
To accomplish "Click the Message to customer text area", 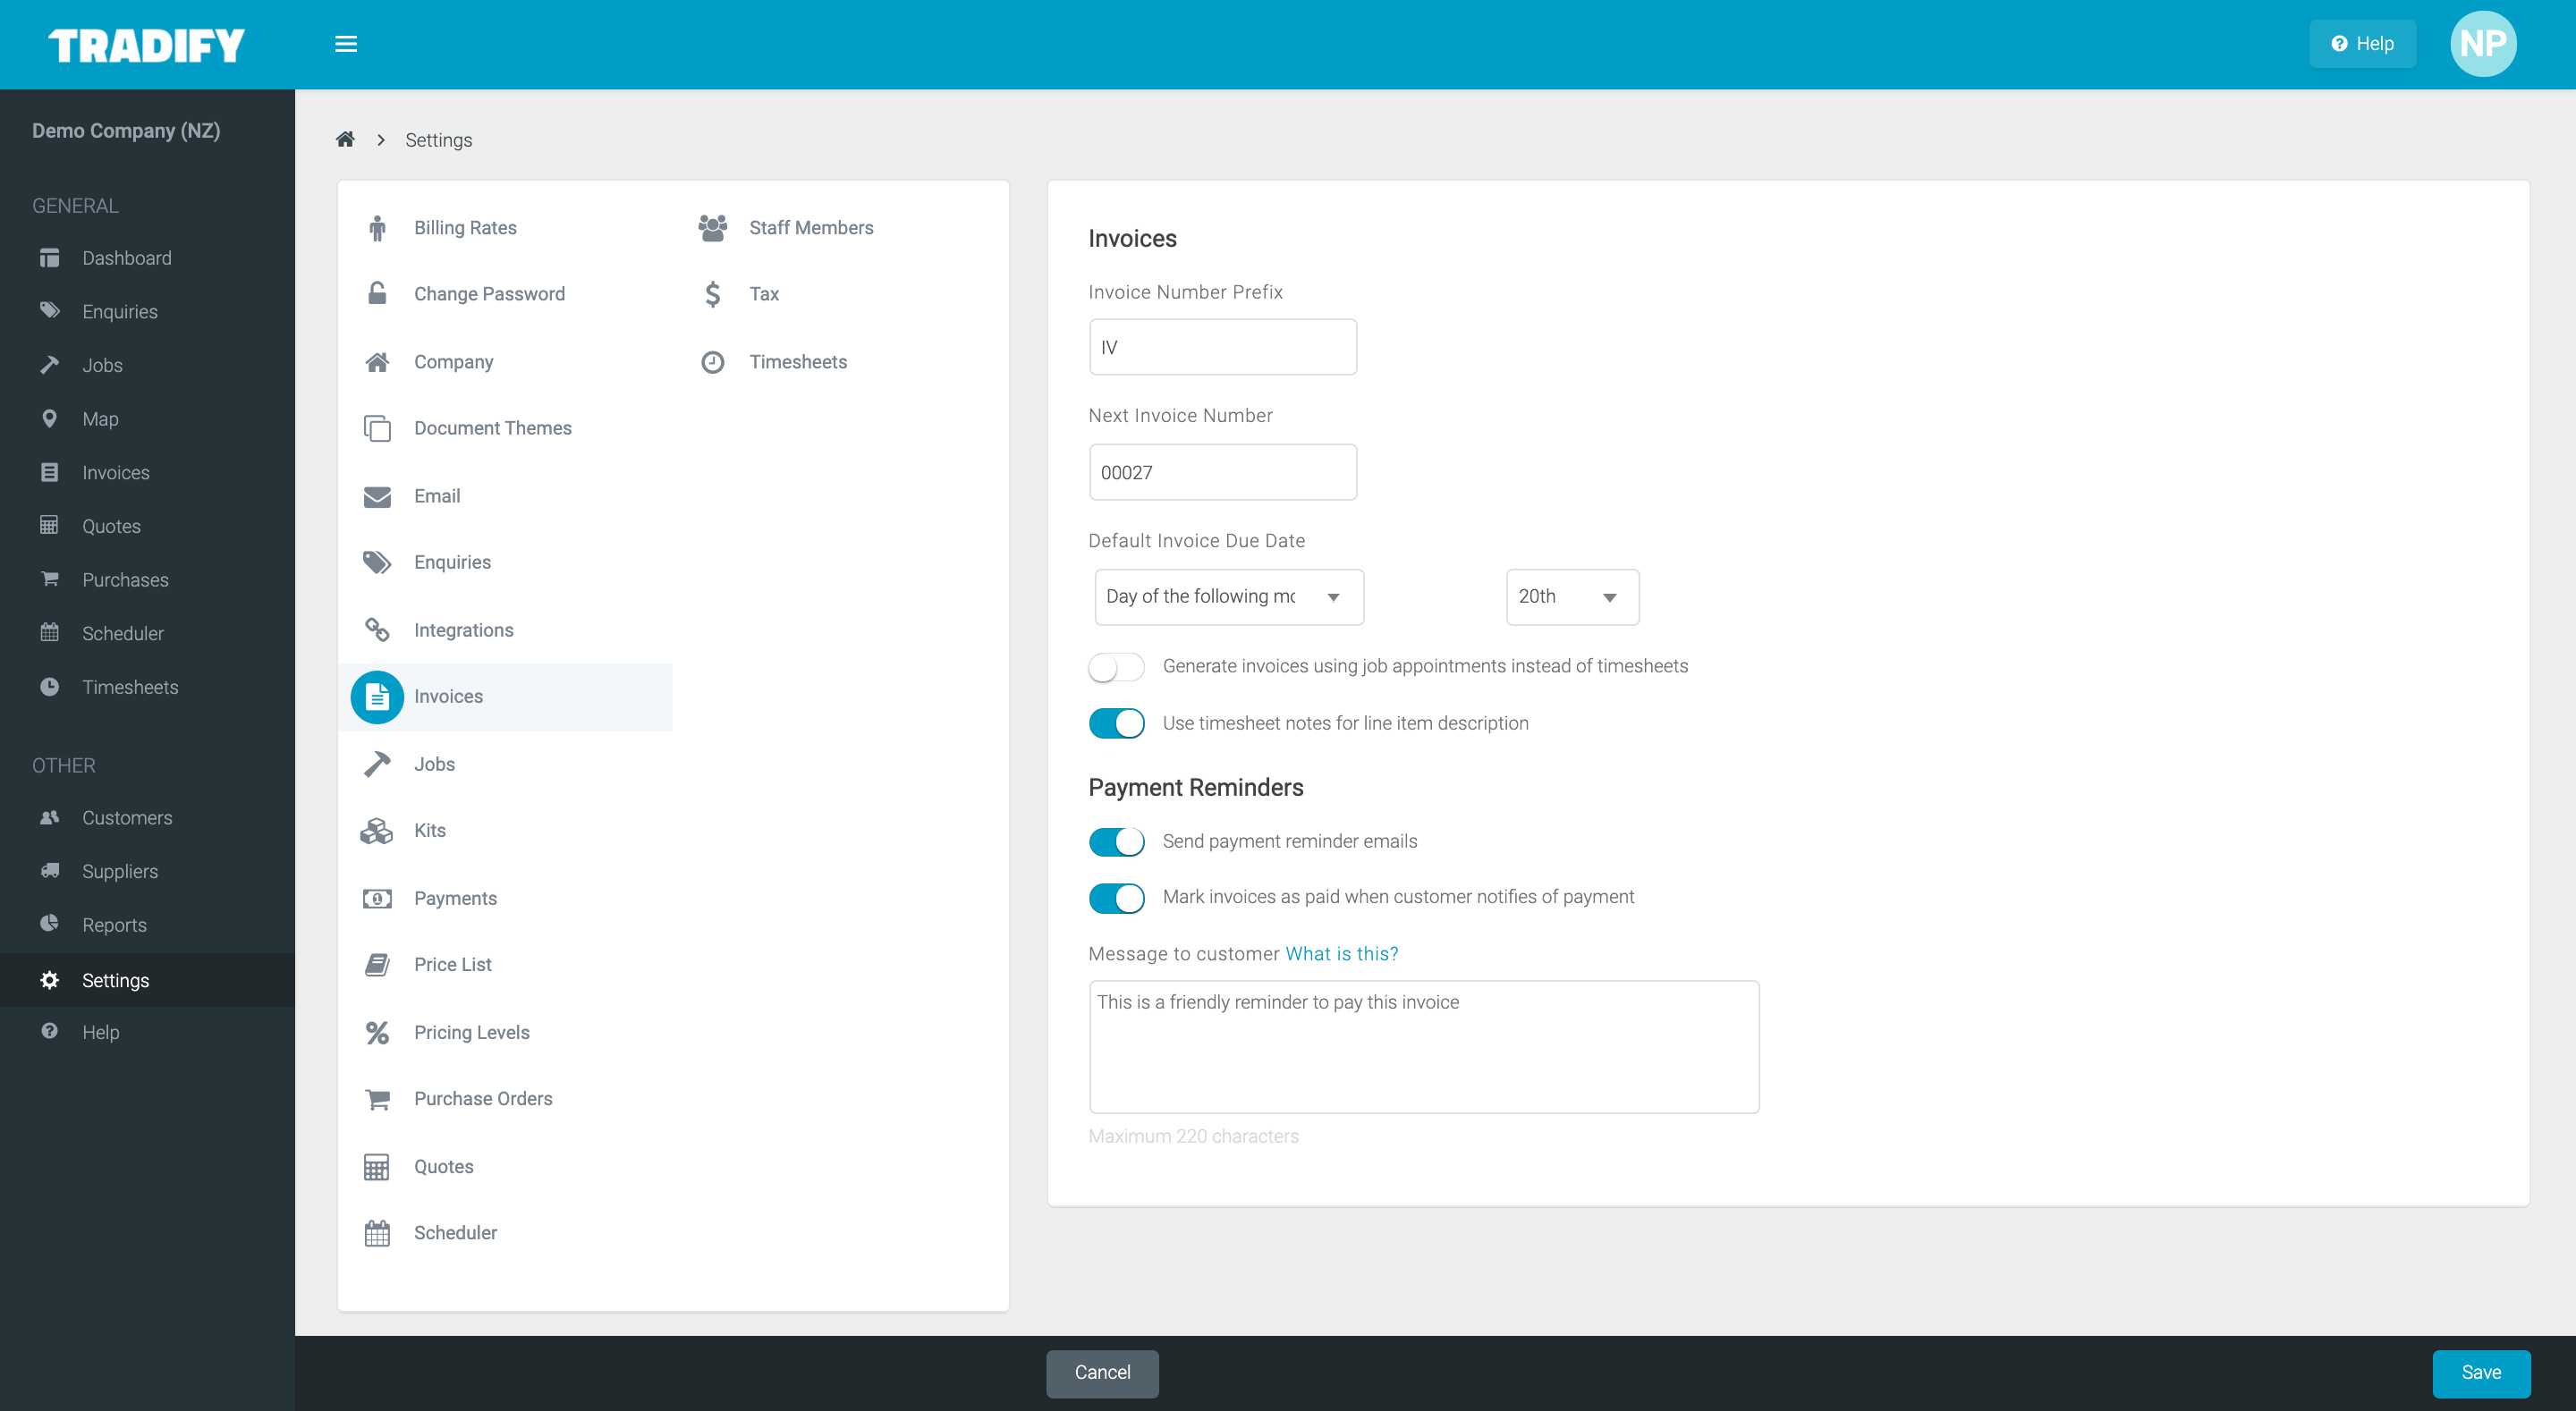I will point(1423,1047).
